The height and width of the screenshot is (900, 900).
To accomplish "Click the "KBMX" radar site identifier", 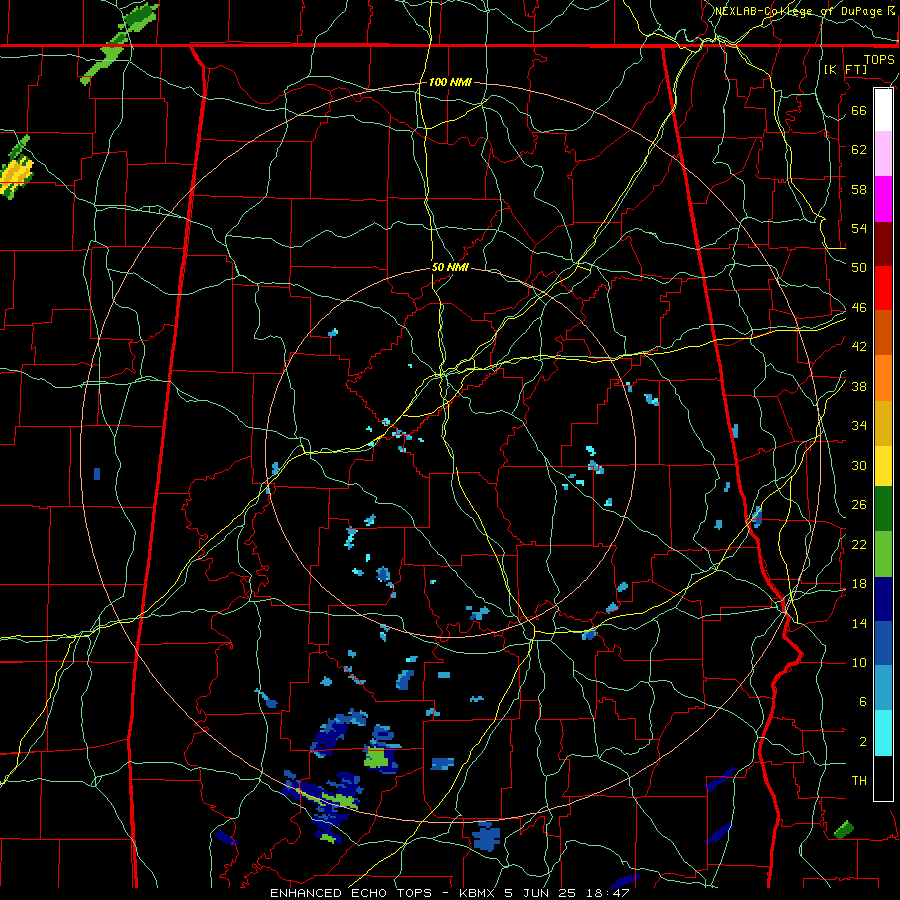I will (479, 893).
